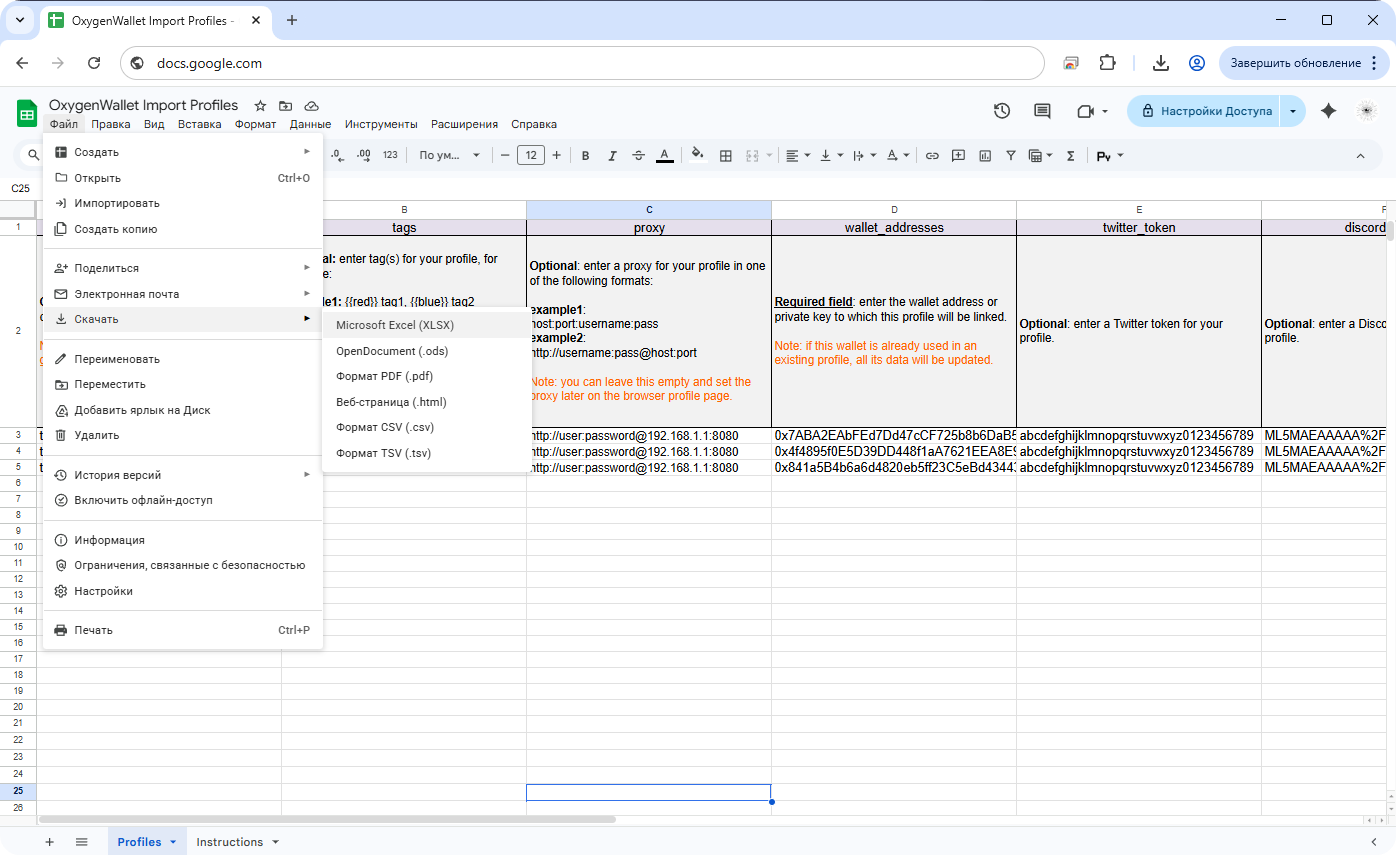The height and width of the screenshot is (855, 1396).
Task: Open the Profiles sheet tab arrow menu
Action: click(172, 842)
